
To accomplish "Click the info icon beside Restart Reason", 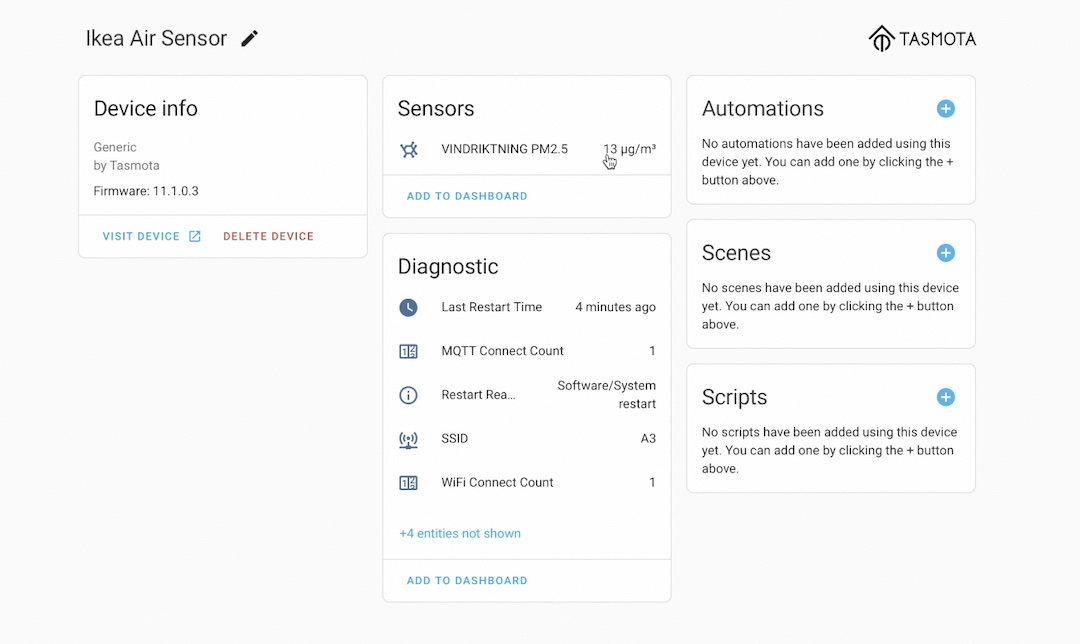I will point(408,395).
